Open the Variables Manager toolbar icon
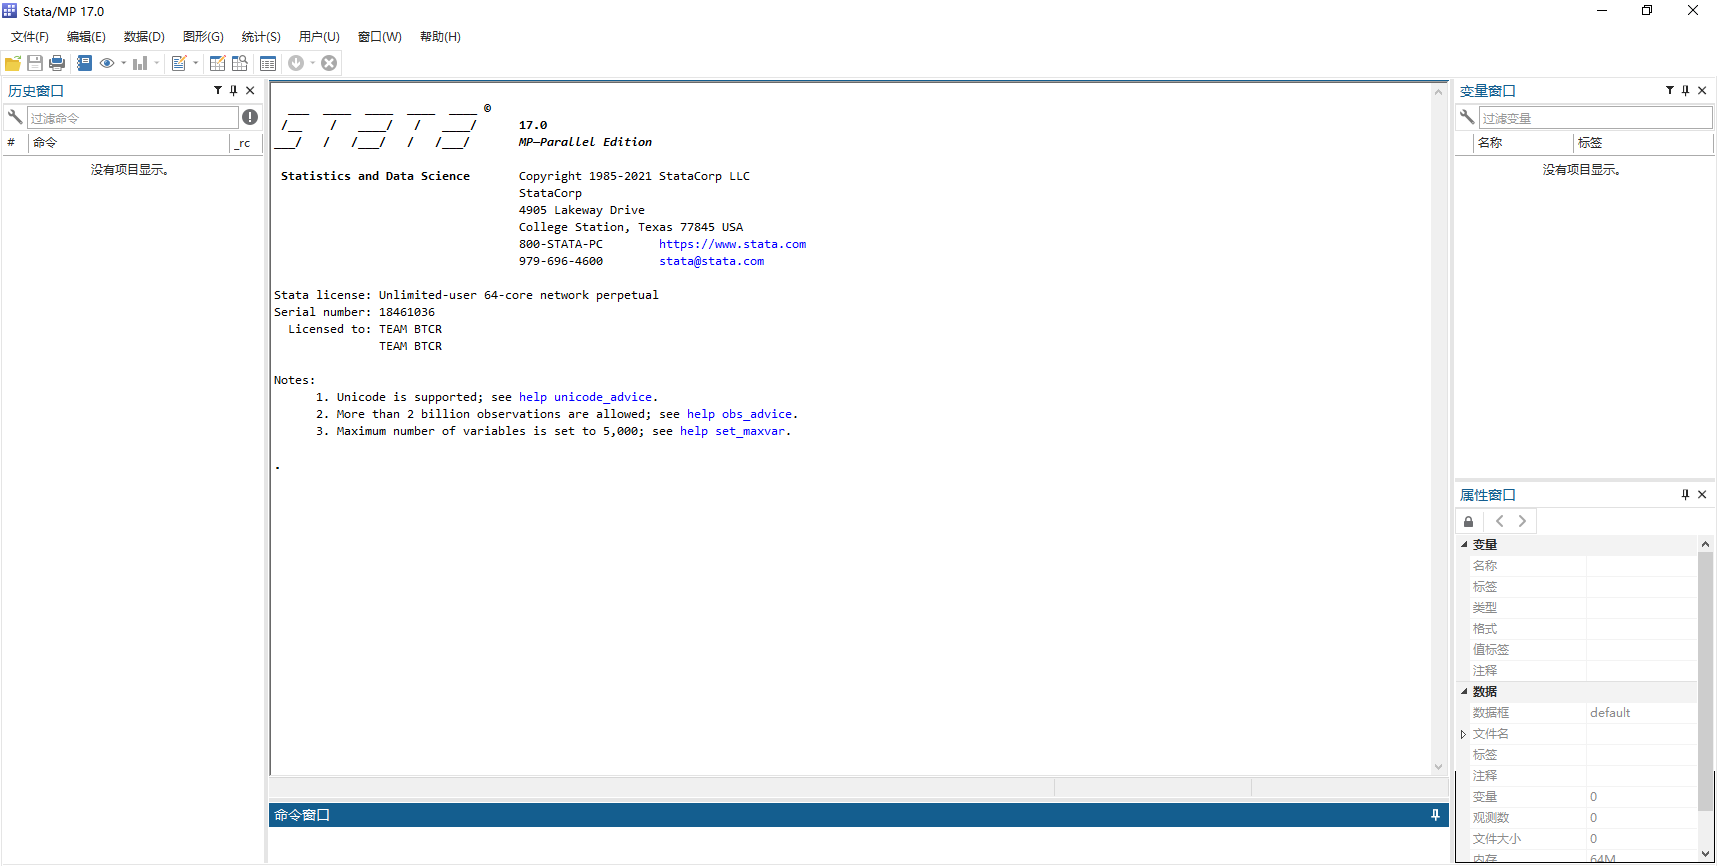The height and width of the screenshot is (866, 1718). pyautogui.click(x=268, y=63)
